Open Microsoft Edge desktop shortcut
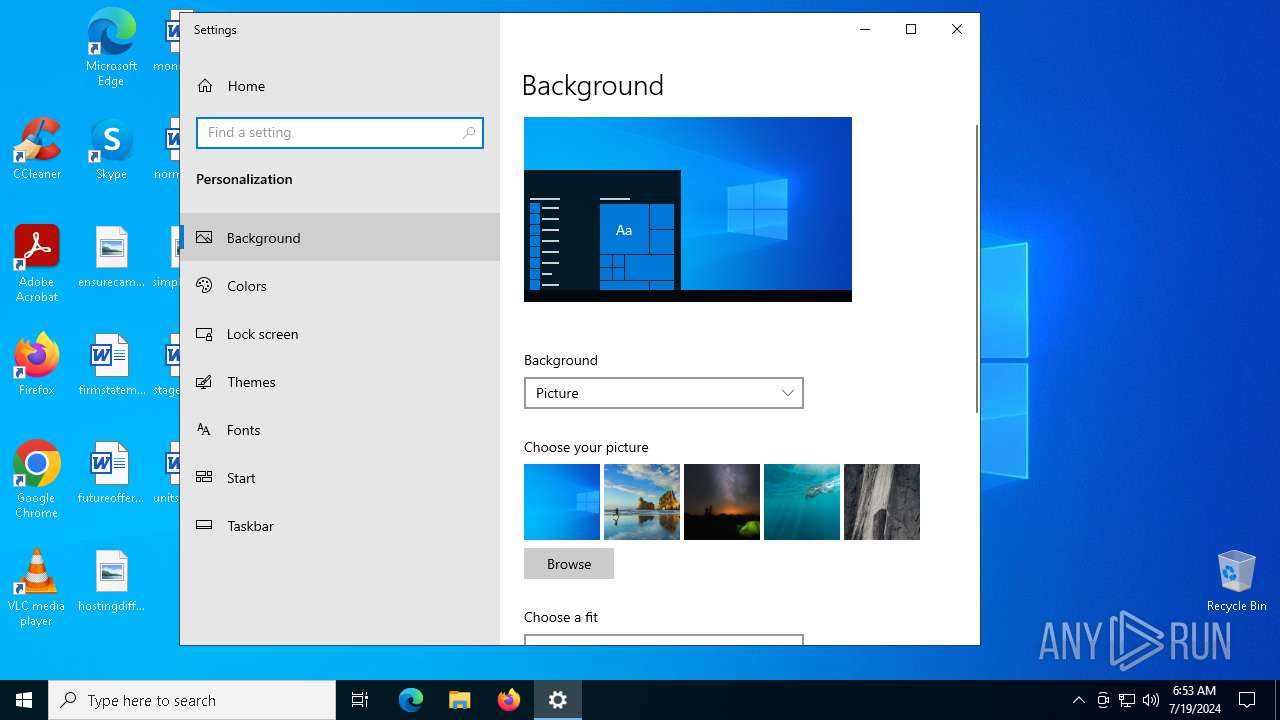Screen dimensions: 1280x720 [111, 48]
